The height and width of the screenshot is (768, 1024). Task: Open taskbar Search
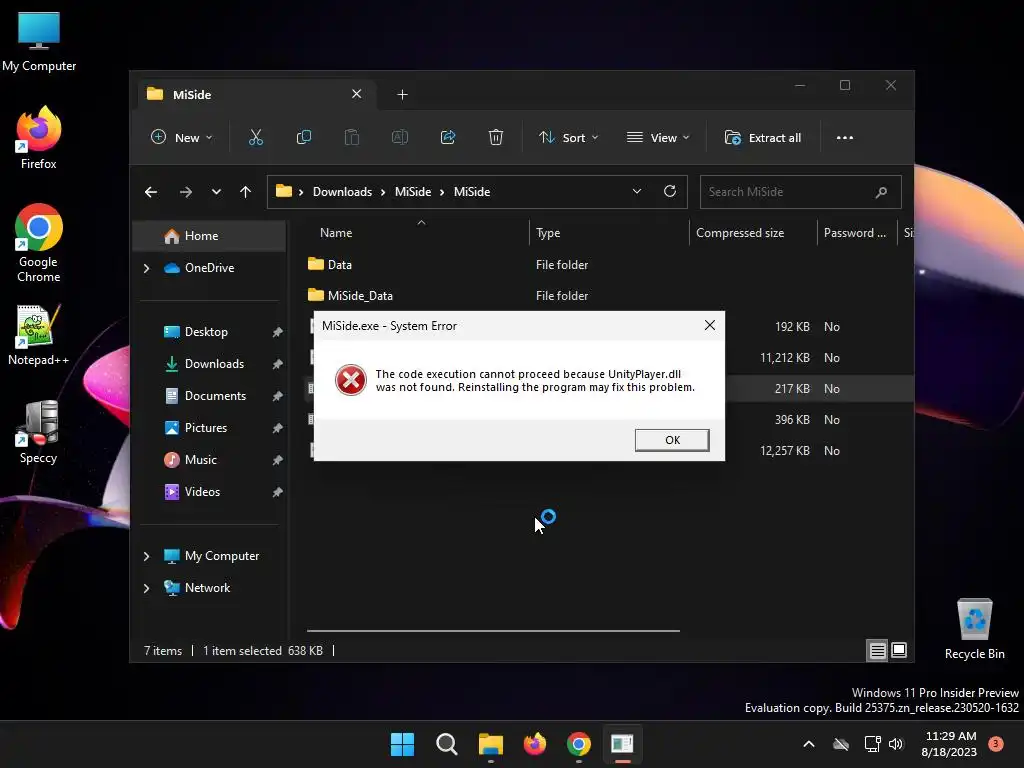pos(447,744)
